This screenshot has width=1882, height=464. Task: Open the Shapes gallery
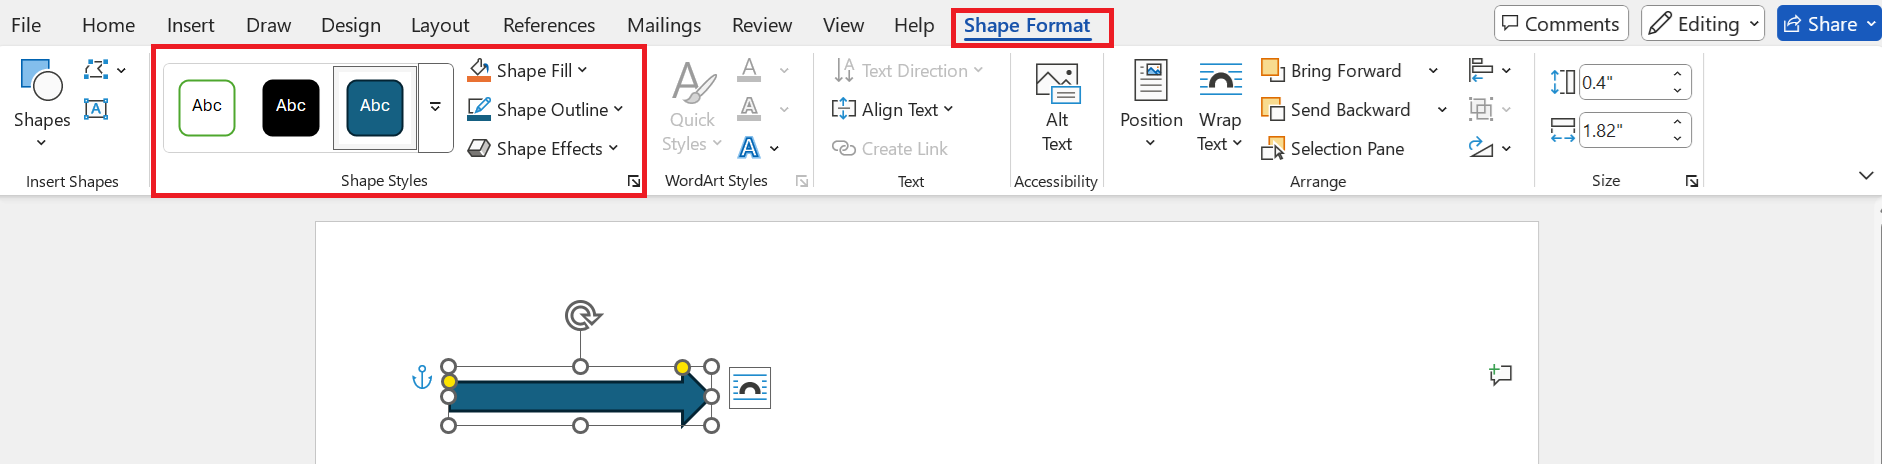pos(42,103)
